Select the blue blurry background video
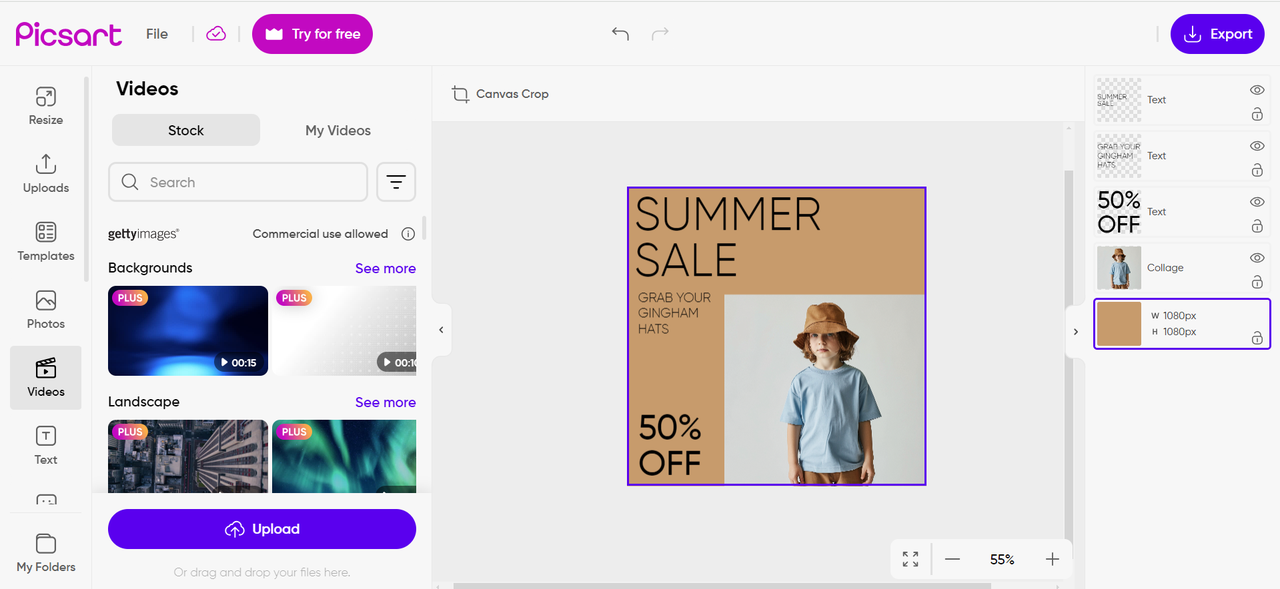Viewport: 1280px width, 589px height. [188, 331]
